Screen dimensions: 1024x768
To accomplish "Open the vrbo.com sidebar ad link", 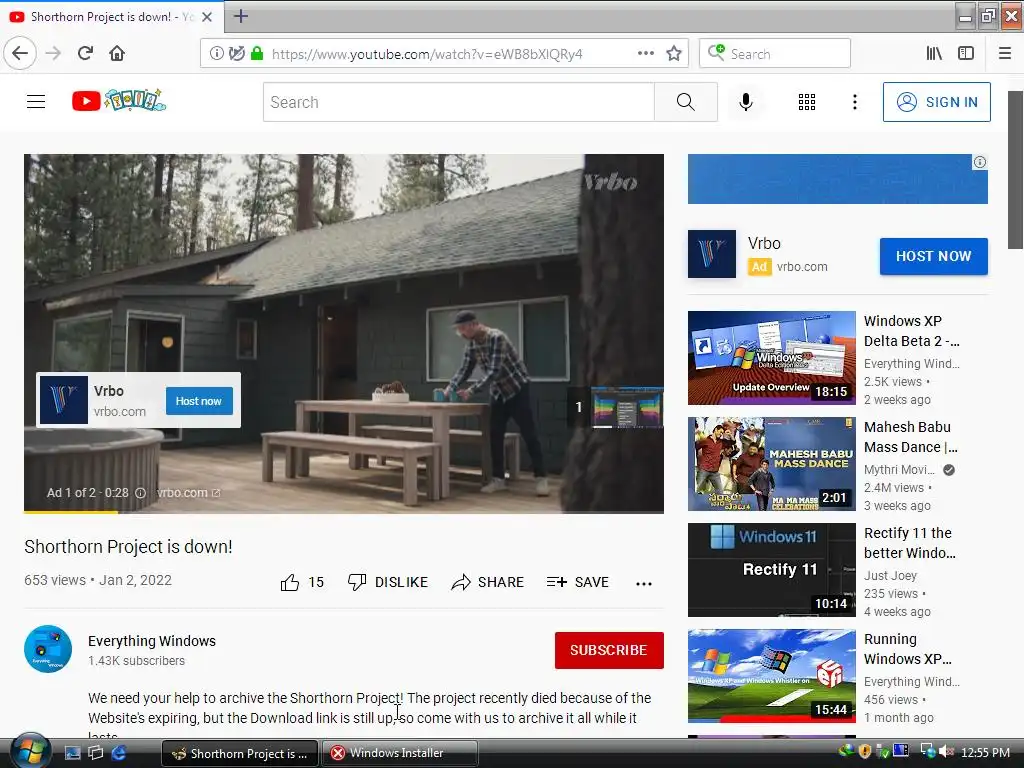I will click(802, 266).
